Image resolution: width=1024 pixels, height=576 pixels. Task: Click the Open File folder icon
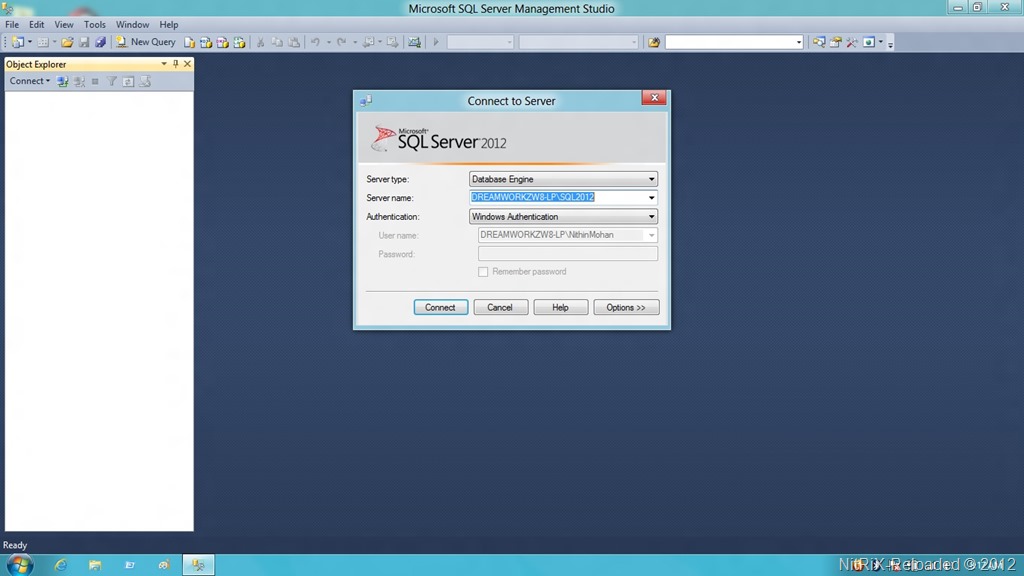click(x=68, y=42)
